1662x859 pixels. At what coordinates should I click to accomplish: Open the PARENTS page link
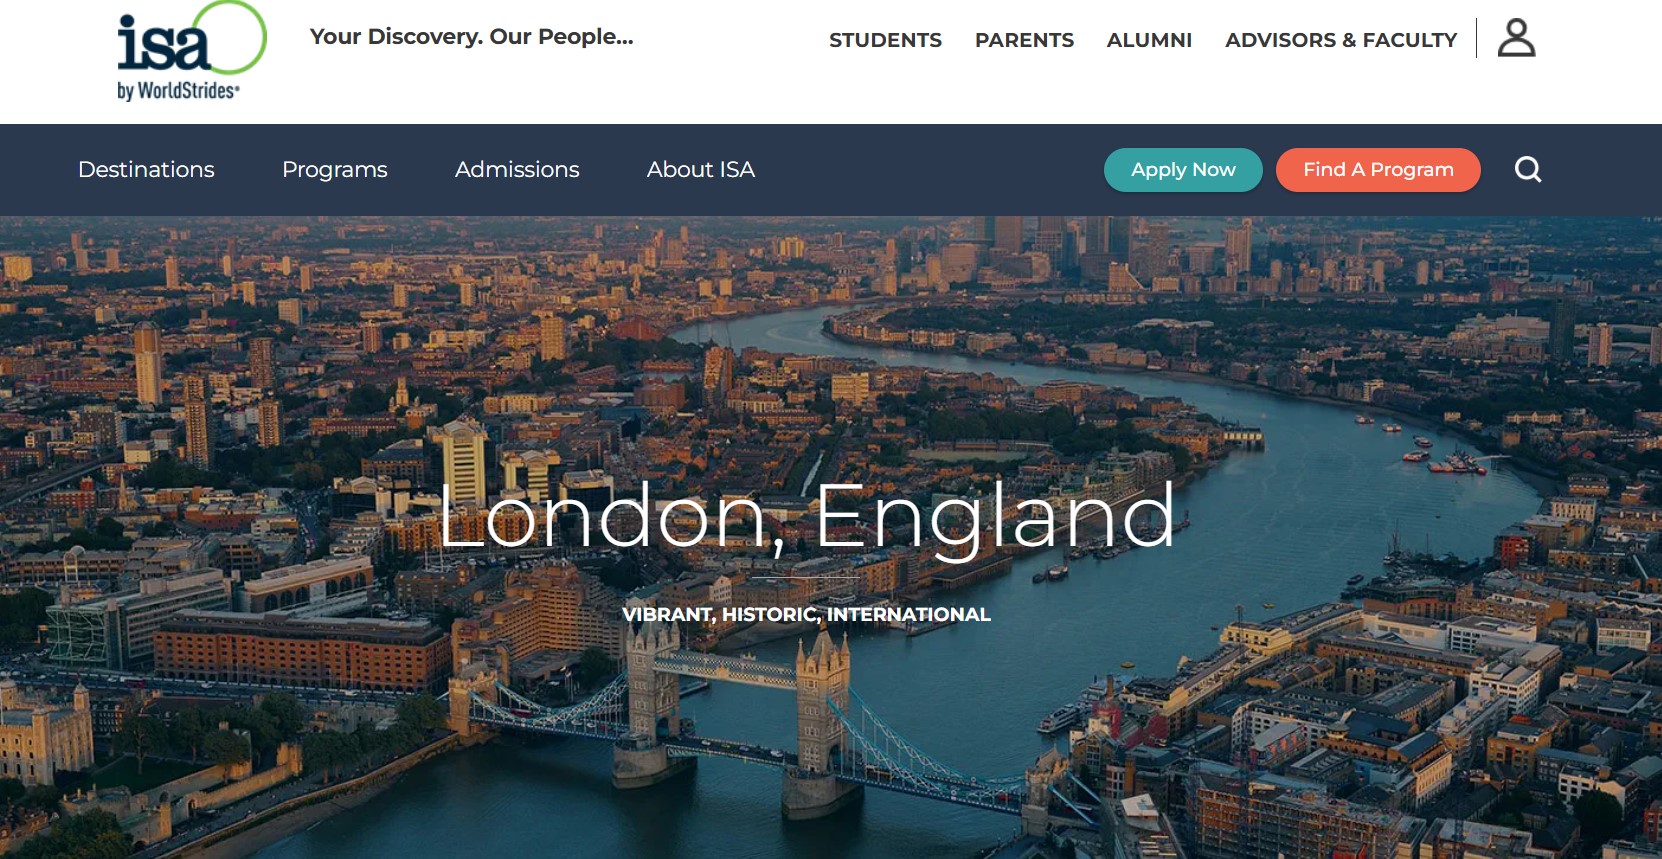point(1024,40)
